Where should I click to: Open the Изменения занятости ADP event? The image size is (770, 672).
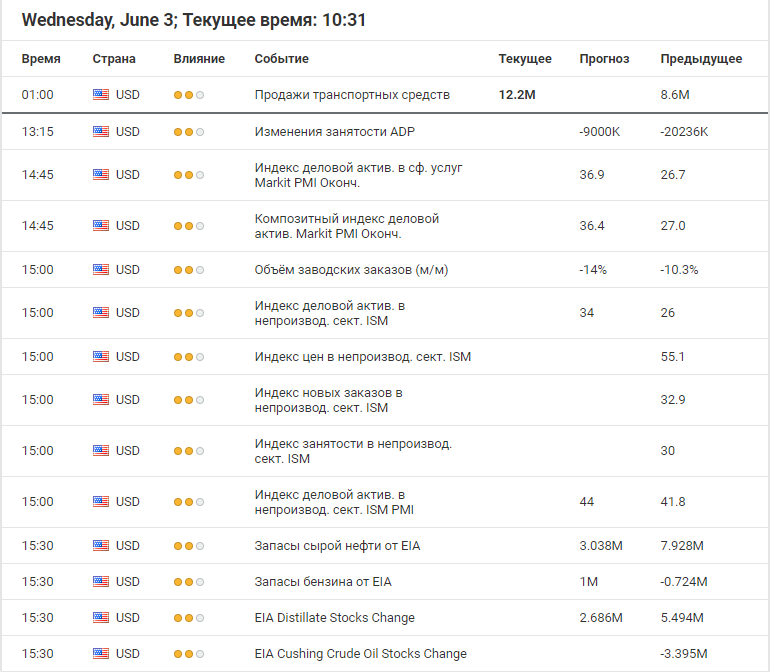[334, 132]
